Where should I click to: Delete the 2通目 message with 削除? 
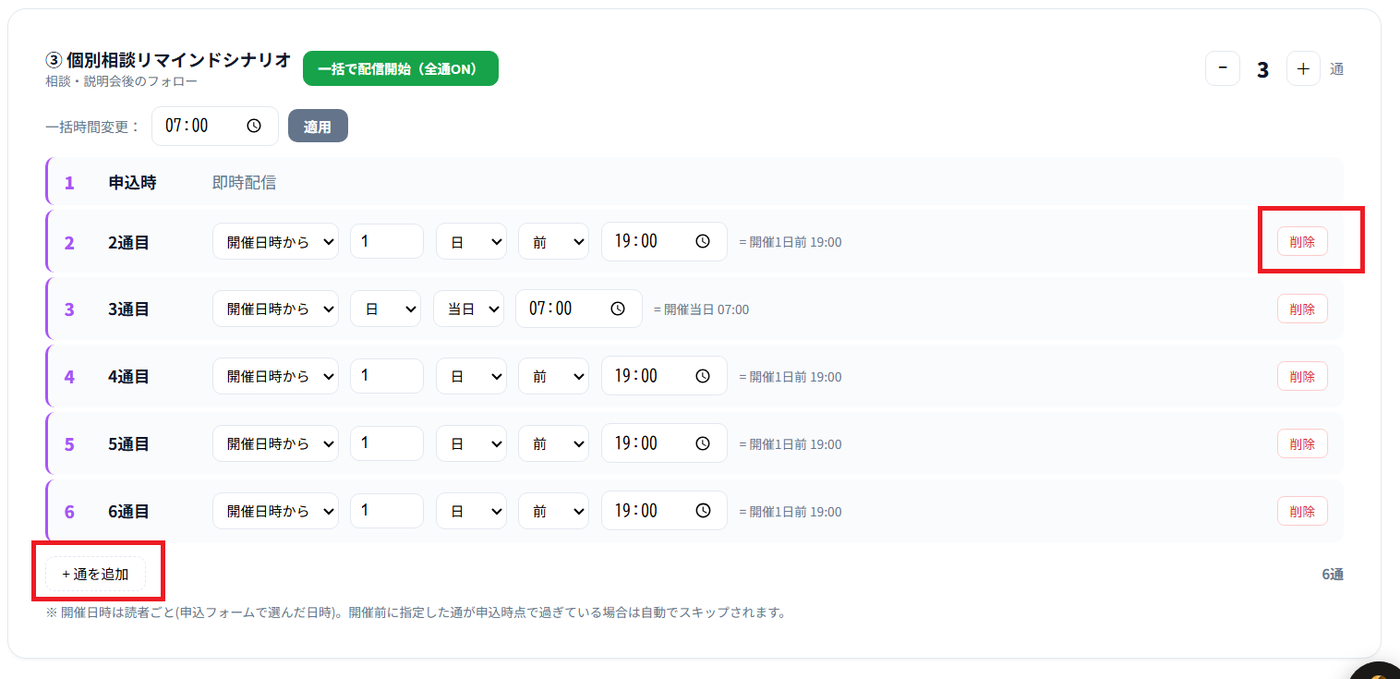click(1302, 241)
